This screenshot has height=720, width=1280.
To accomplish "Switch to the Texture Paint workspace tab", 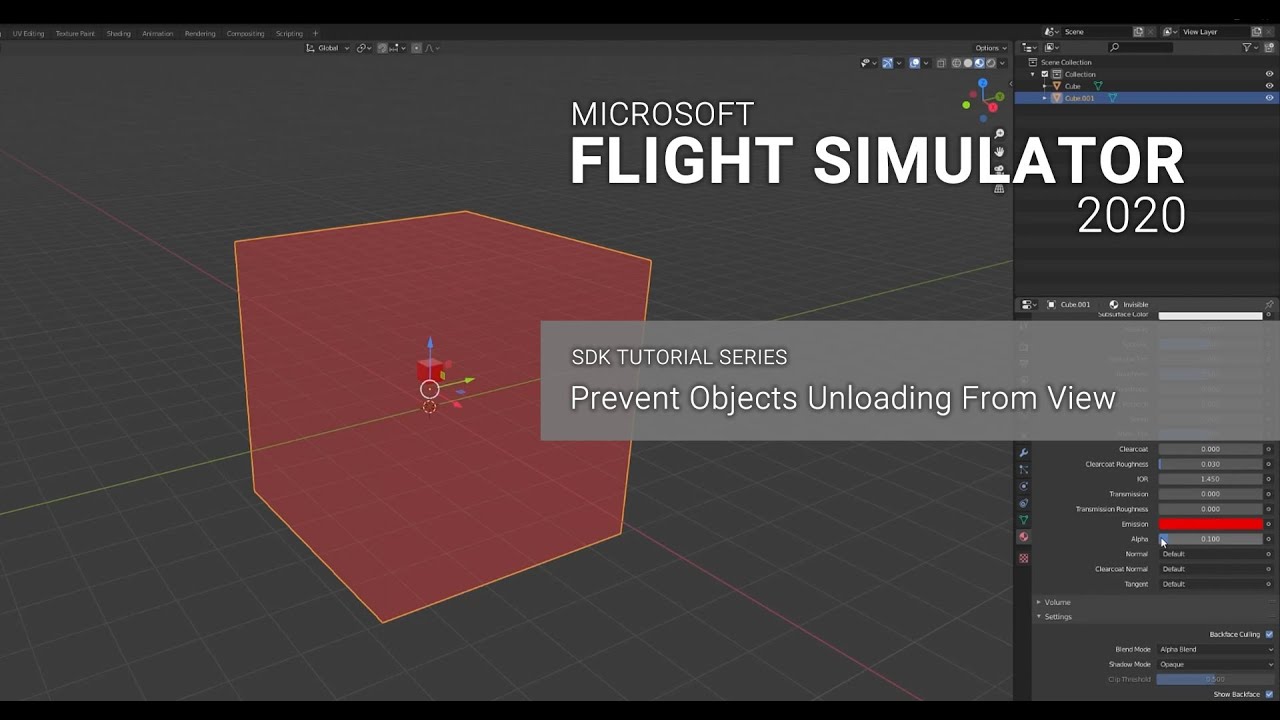I will pos(75,33).
